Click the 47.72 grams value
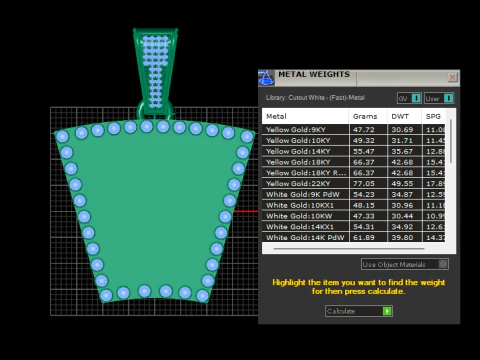 (364, 130)
